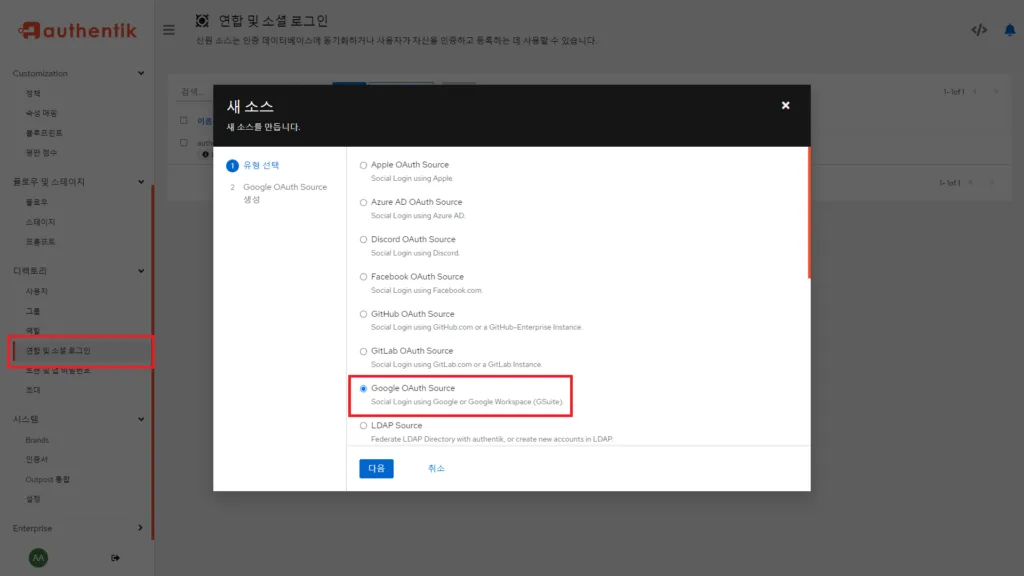The width and height of the screenshot is (1024, 576).
Task: Open the notifications bell
Action: [1009, 29]
